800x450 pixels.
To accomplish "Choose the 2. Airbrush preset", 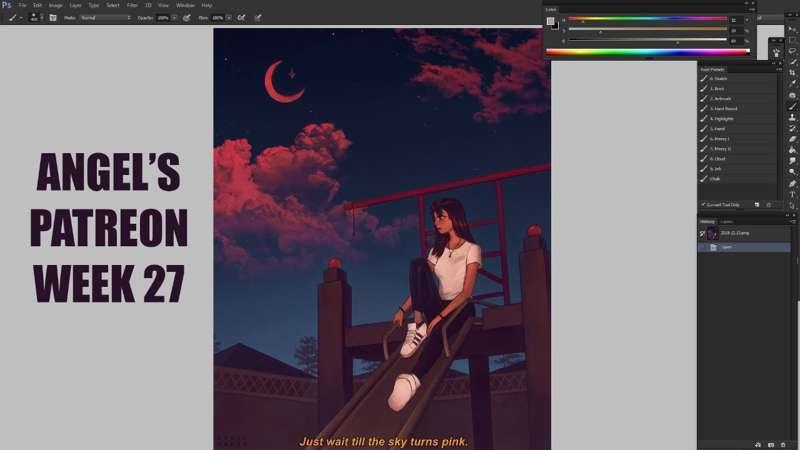I will (738, 98).
